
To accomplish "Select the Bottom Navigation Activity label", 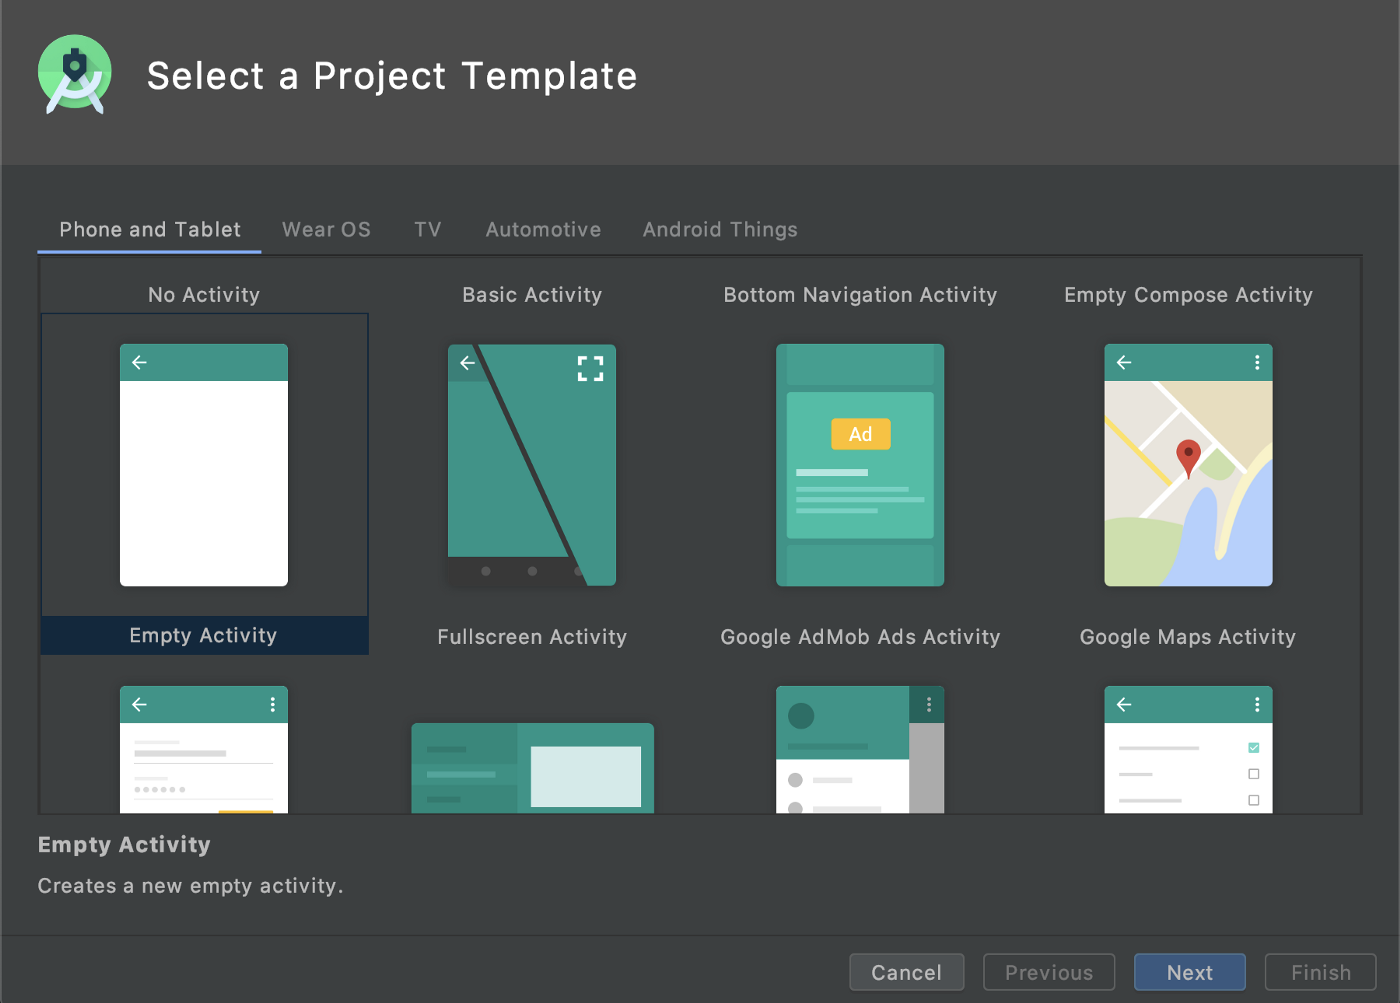I will pos(860,295).
